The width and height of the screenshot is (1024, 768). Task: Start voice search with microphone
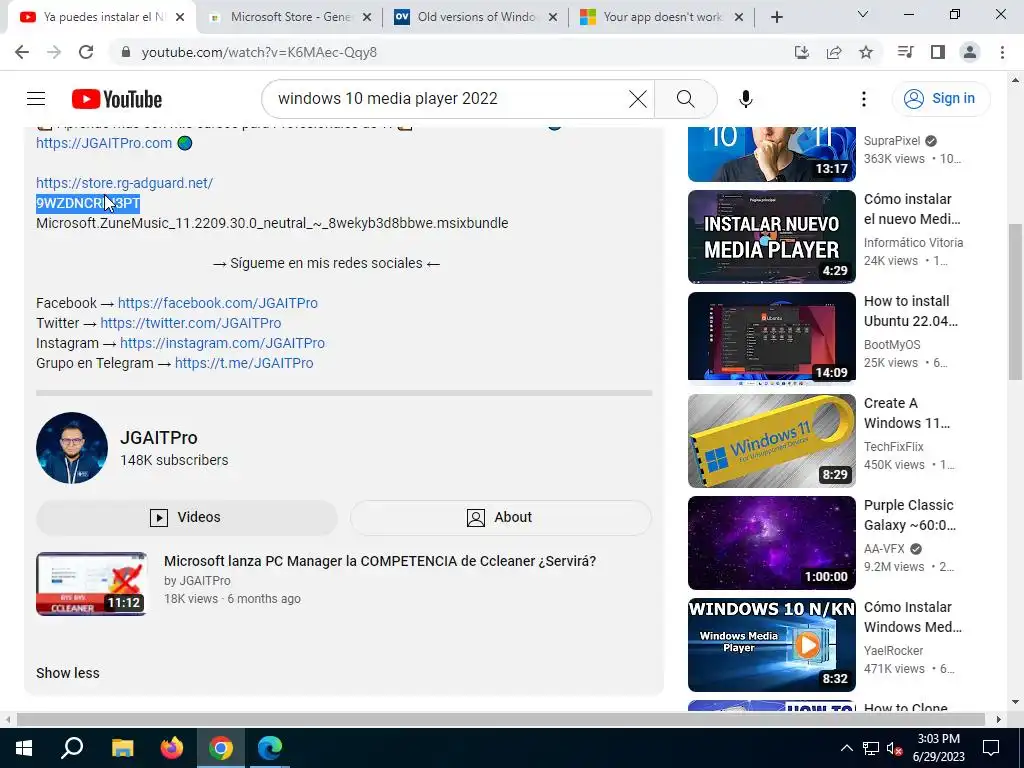point(745,99)
